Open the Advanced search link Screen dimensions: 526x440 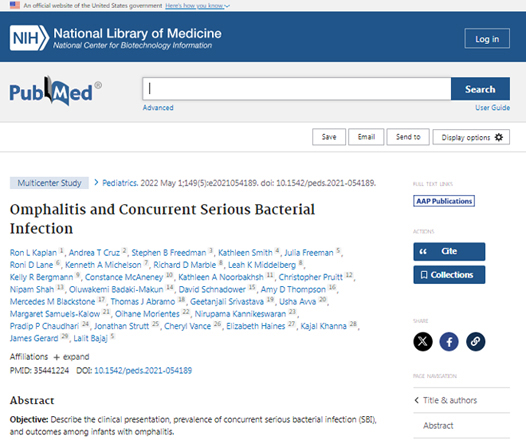[x=158, y=108]
